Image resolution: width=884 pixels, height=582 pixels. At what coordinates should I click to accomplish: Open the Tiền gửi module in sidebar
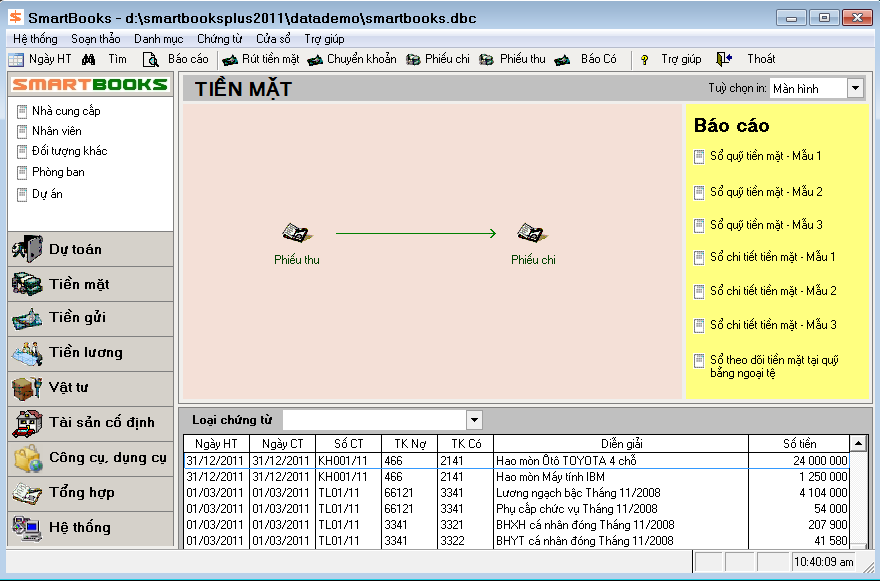tap(91, 319)
